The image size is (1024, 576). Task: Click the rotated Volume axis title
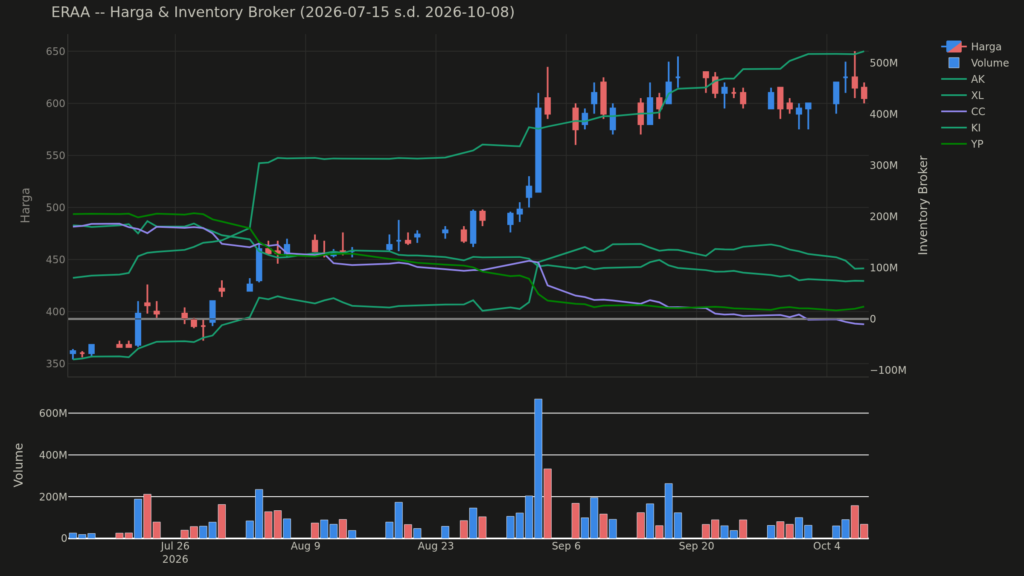pyautogui.click(x=18, y=464)
